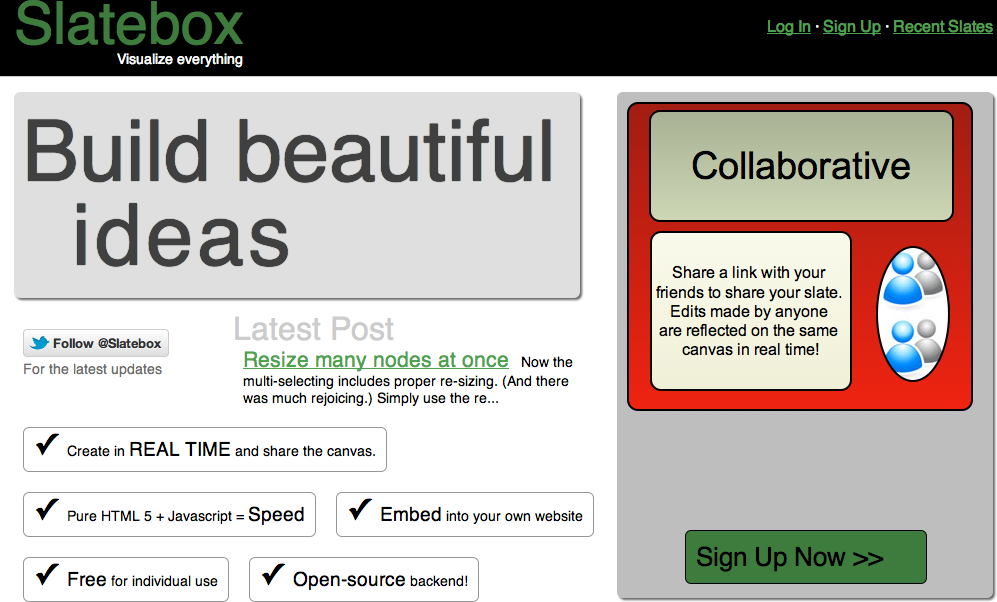Screen dimensions: 997x602
Task: Click checkmark next to Embed feature
Action: (359, 510)
